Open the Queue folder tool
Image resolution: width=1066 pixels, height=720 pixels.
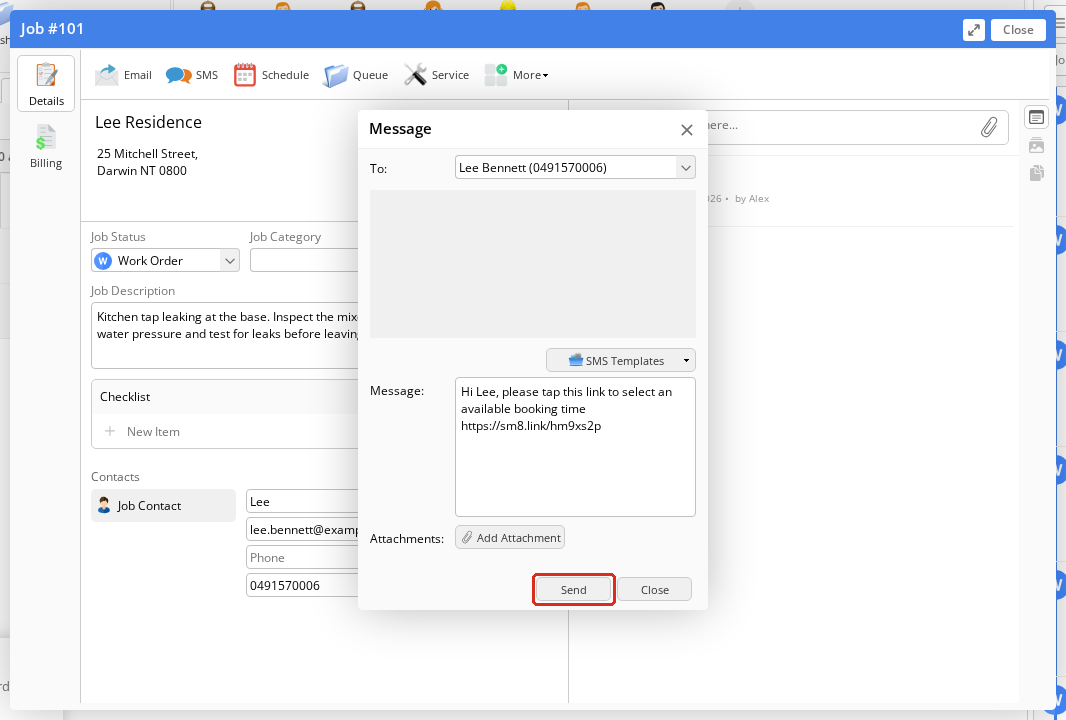[x=356, y=75]
